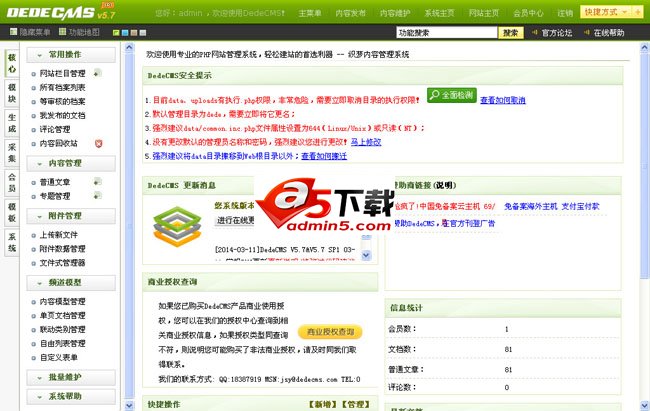Select the gray skin color swatch
This screenshot has width=650, height=411.
[143, 32]
